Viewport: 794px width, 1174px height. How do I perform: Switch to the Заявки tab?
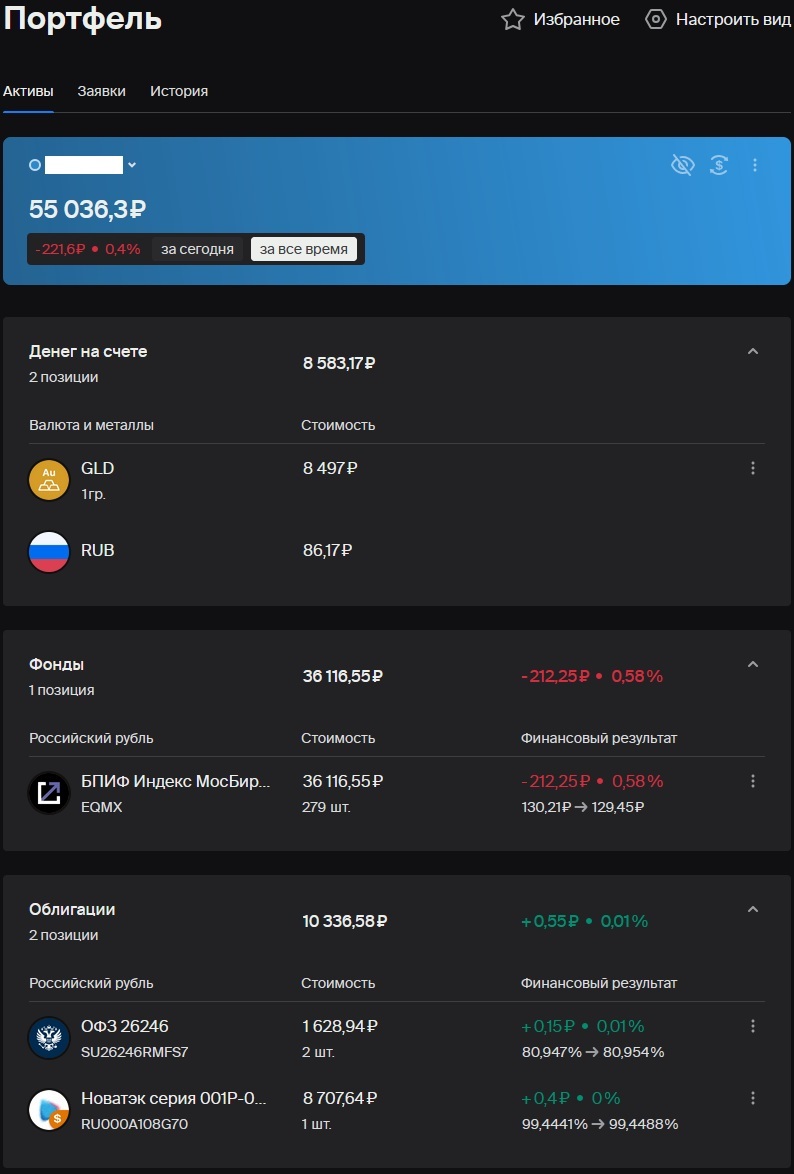[x=102, y=91]
